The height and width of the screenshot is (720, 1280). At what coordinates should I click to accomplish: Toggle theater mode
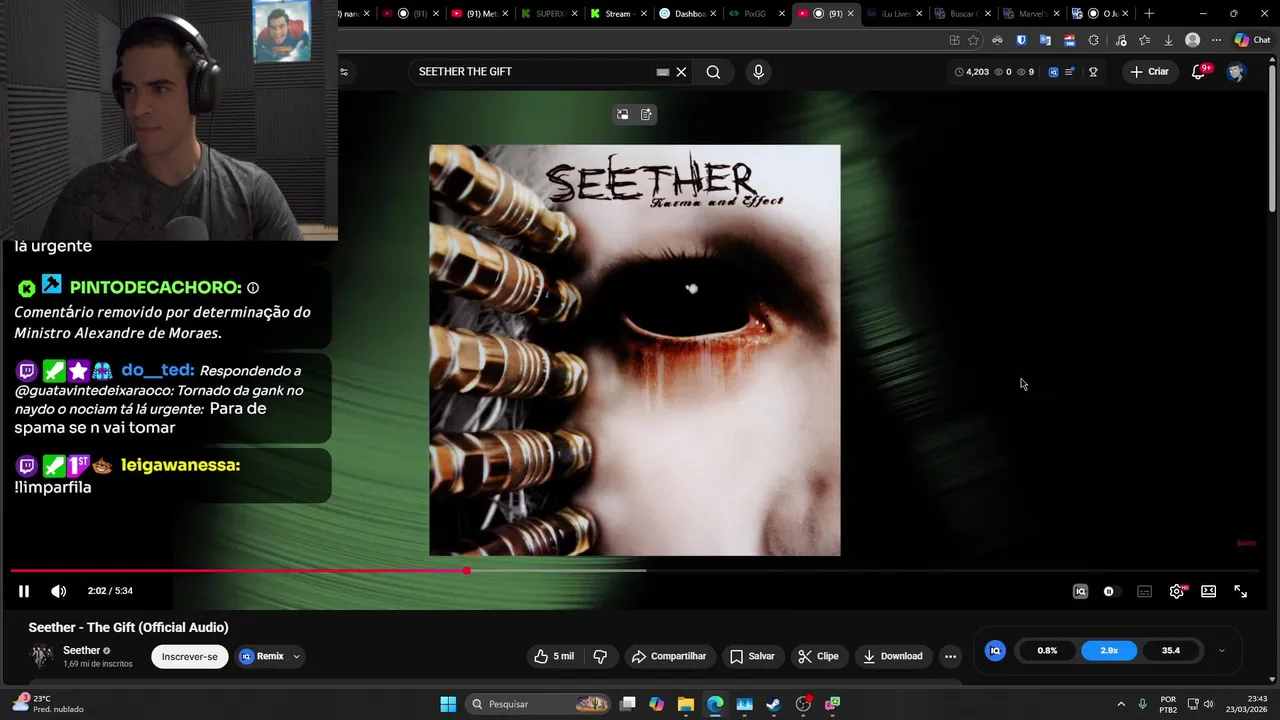pyautogui.click(x=1209, y=591)
